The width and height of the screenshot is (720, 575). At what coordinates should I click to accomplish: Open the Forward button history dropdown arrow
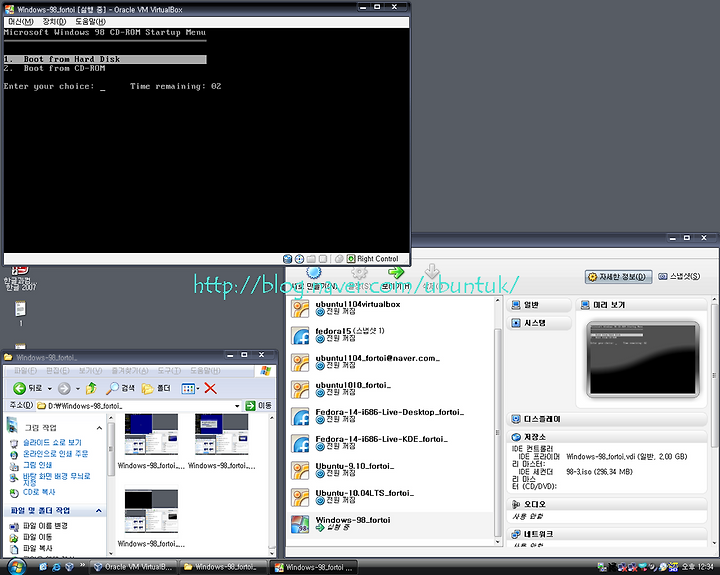[78, 389]
